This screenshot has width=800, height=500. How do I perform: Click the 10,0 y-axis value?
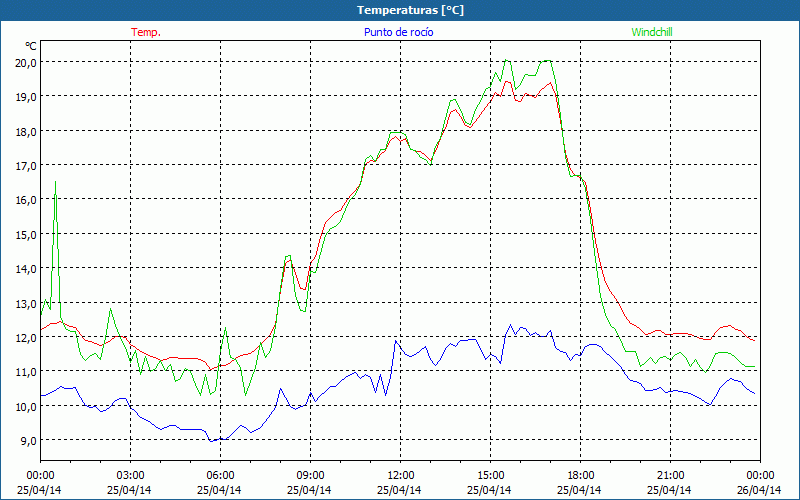(x=26, y=407)
